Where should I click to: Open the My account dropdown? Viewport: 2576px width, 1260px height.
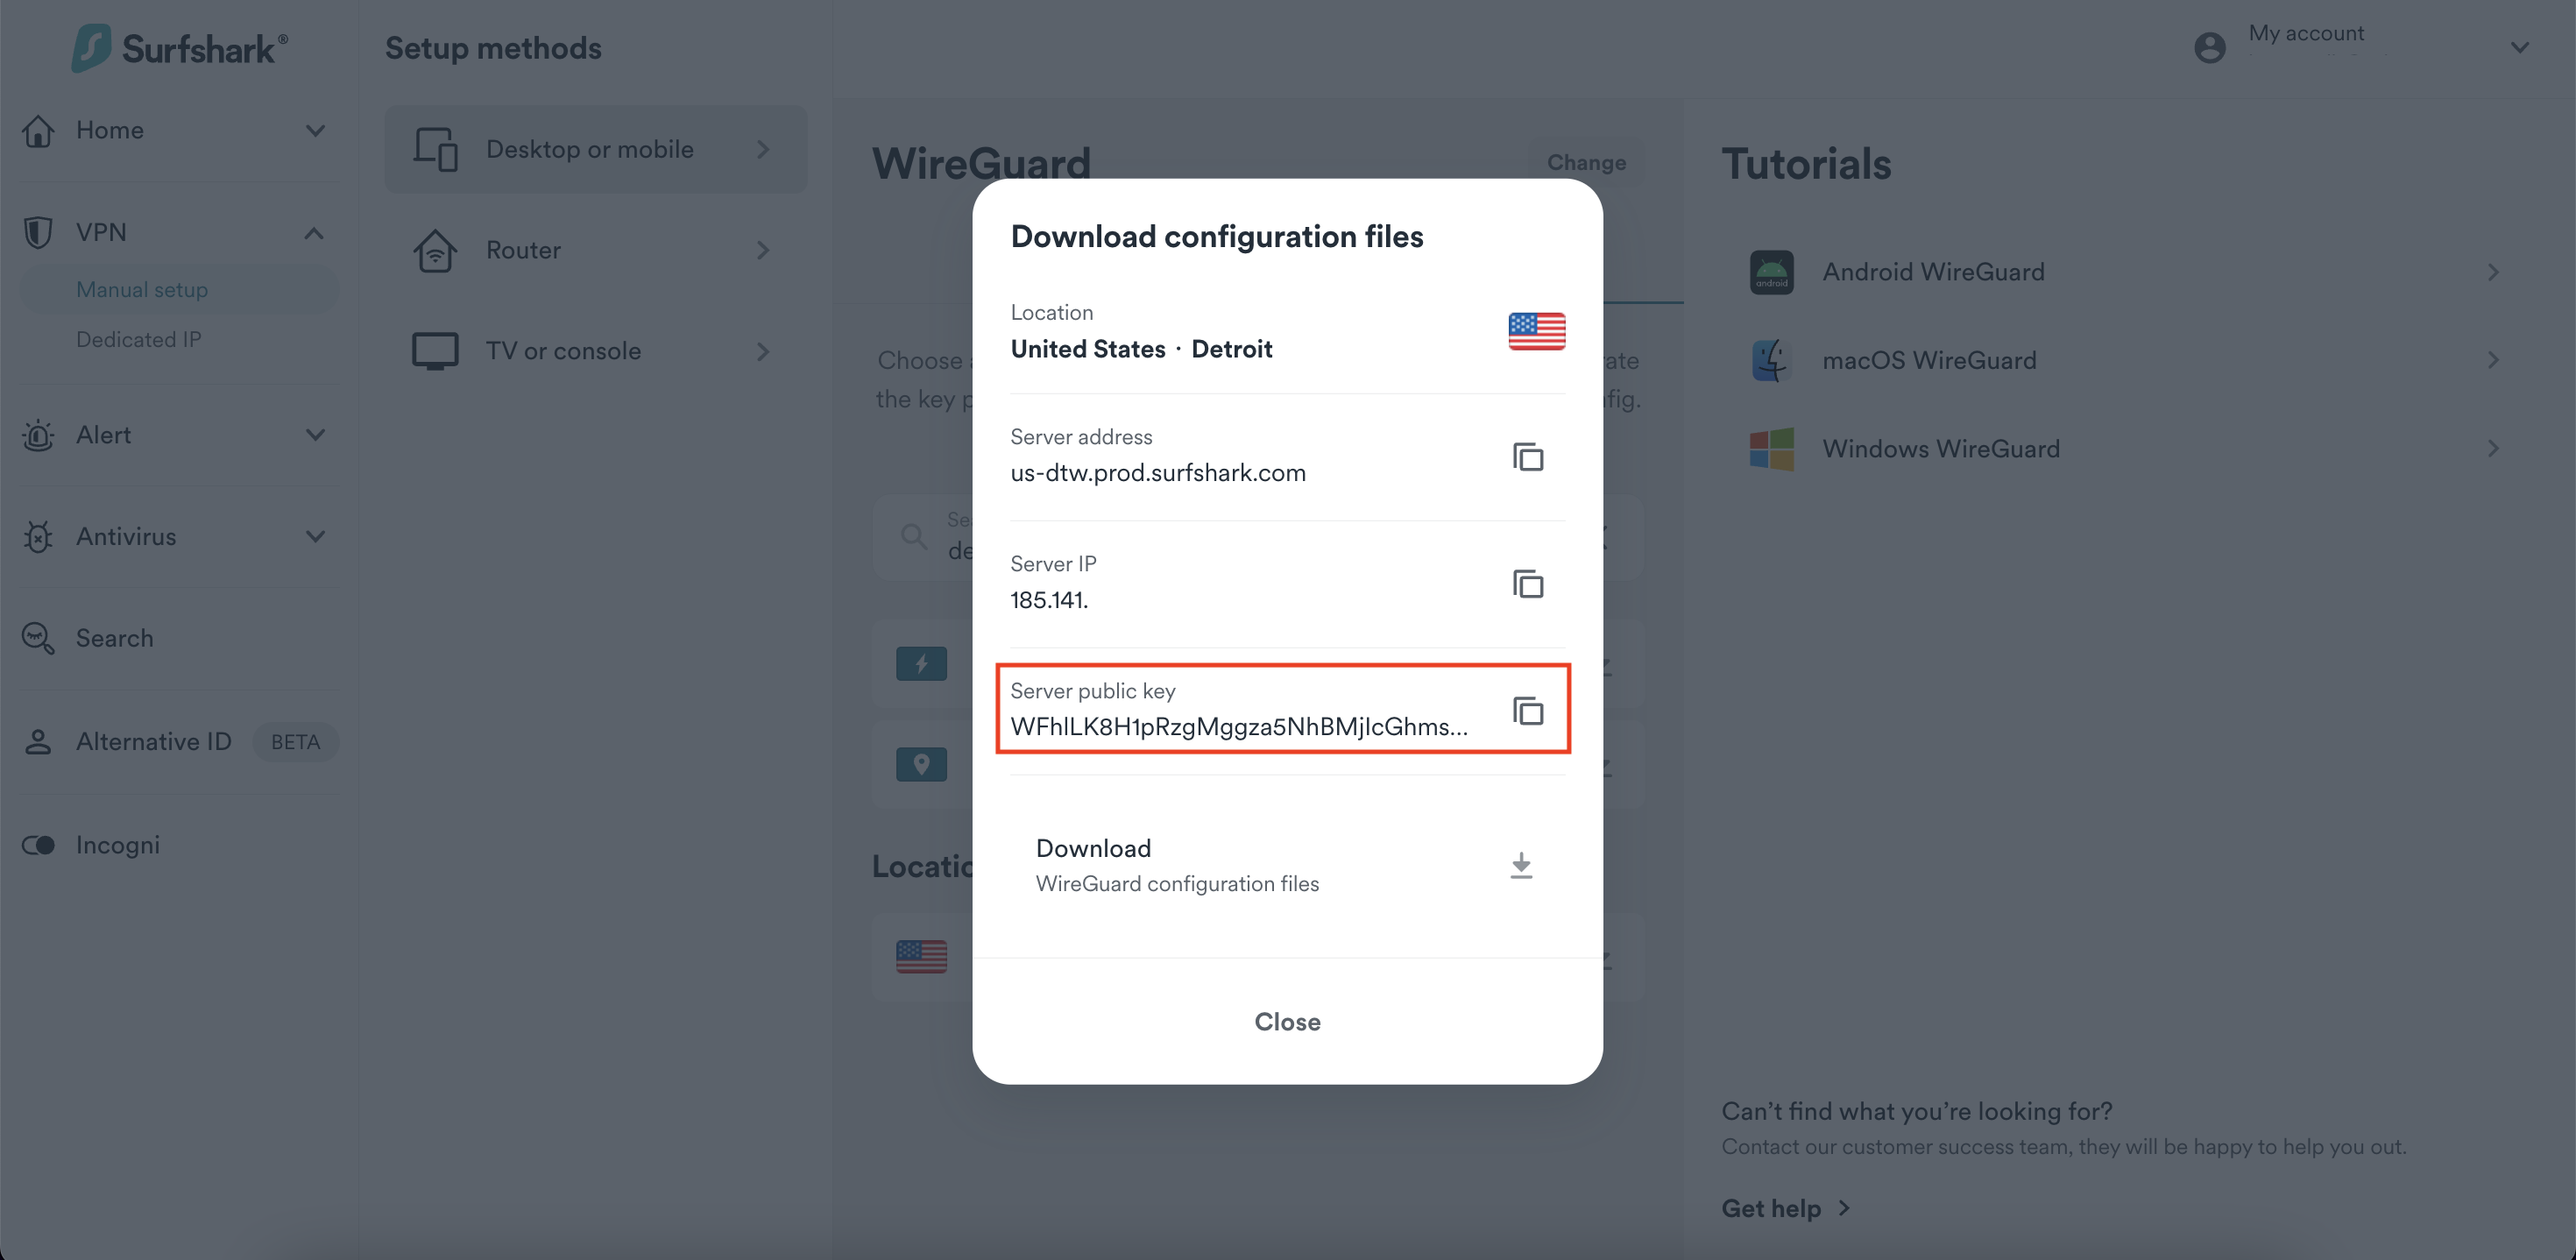click(2518, 47)
